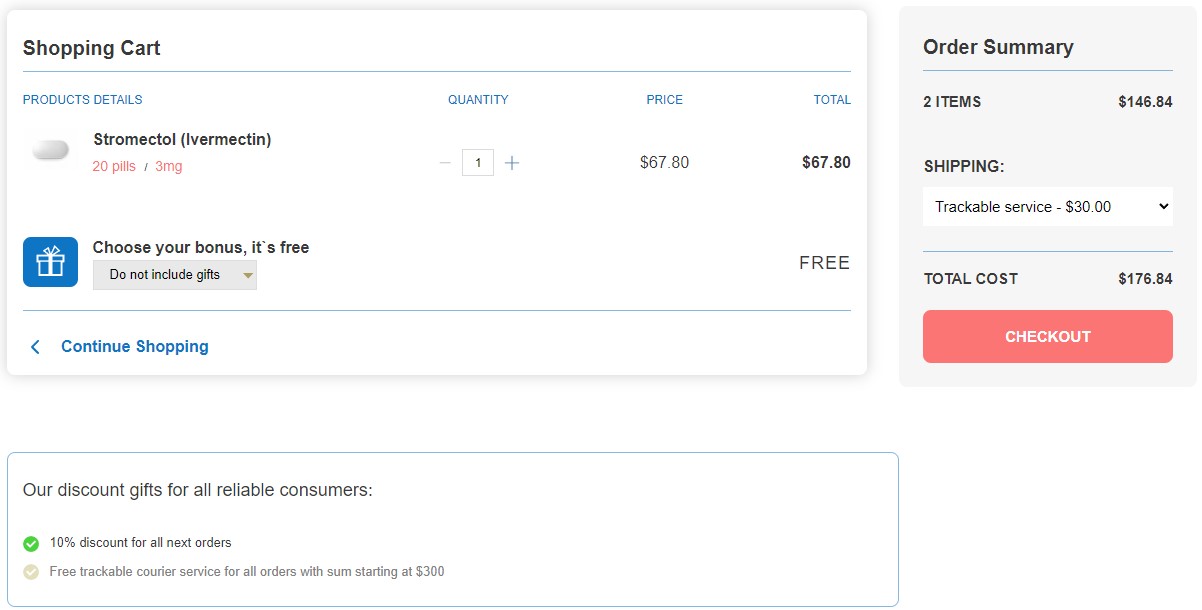Image resolution: width=1202 pixels, height=610 pixels.
Task: Click the PRODUCTS DETAILS column header
Action: (x=82, y=100)
